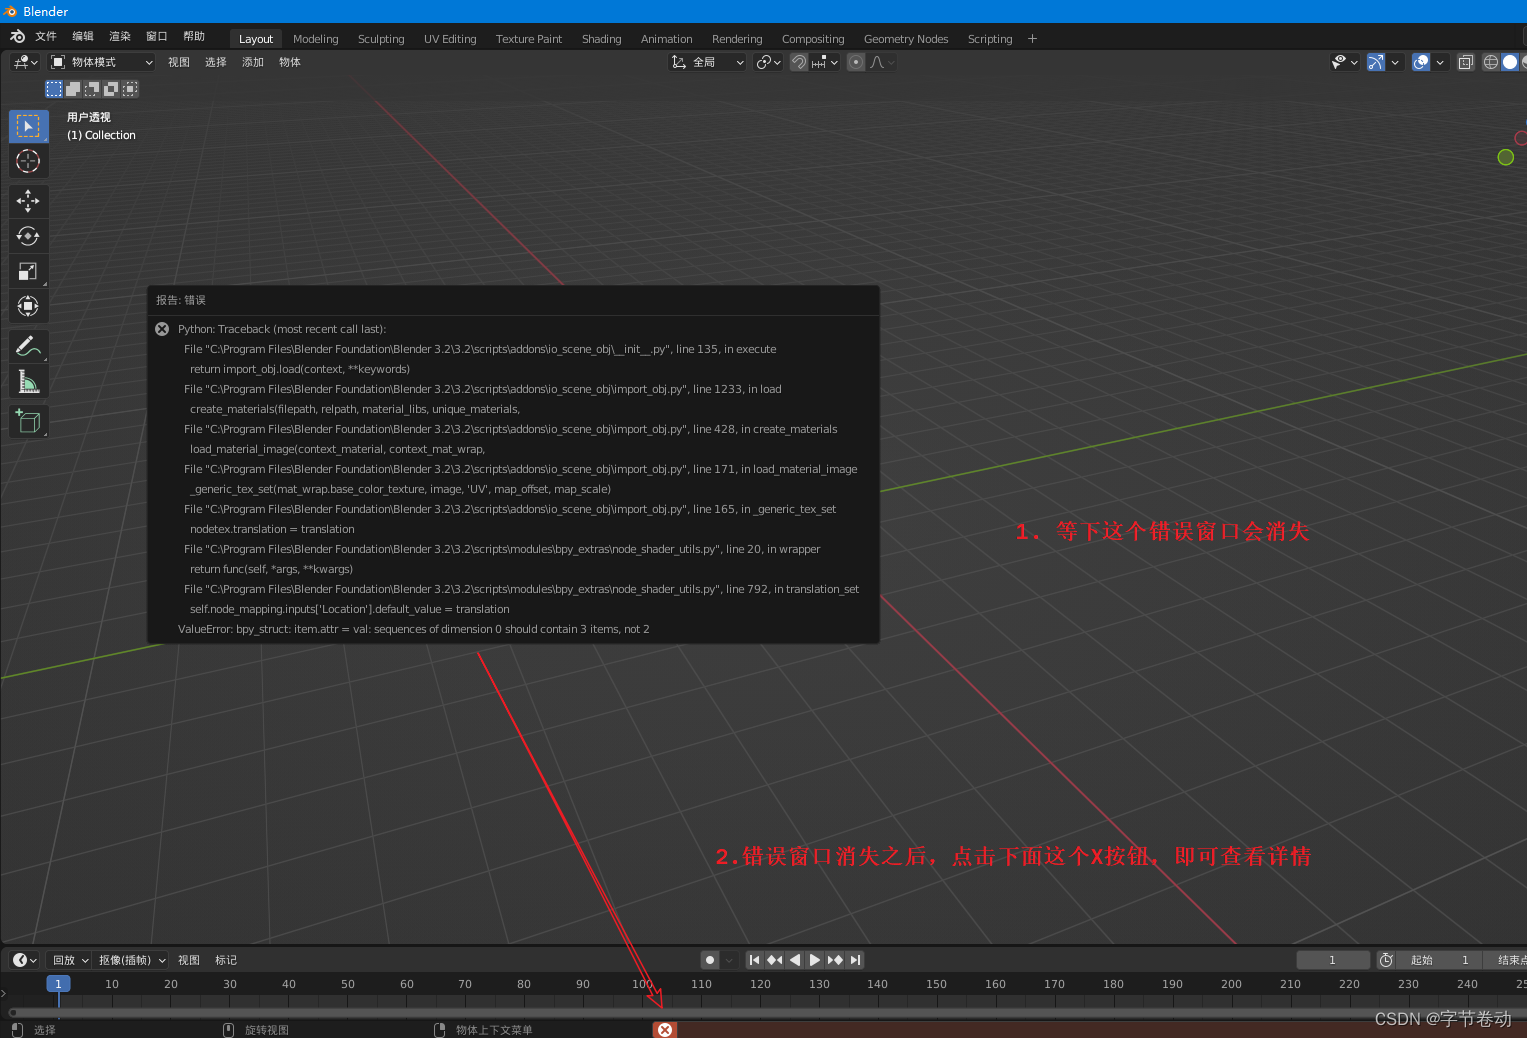Select the Rotate tool
1527x1038 pixels.
(28, 236)
